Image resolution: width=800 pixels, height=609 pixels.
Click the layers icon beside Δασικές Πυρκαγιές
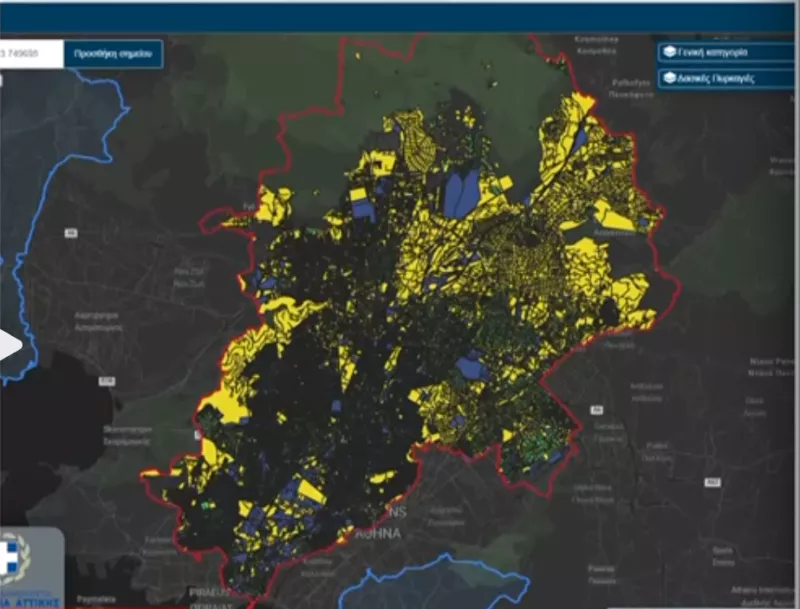tap(670, 77)
